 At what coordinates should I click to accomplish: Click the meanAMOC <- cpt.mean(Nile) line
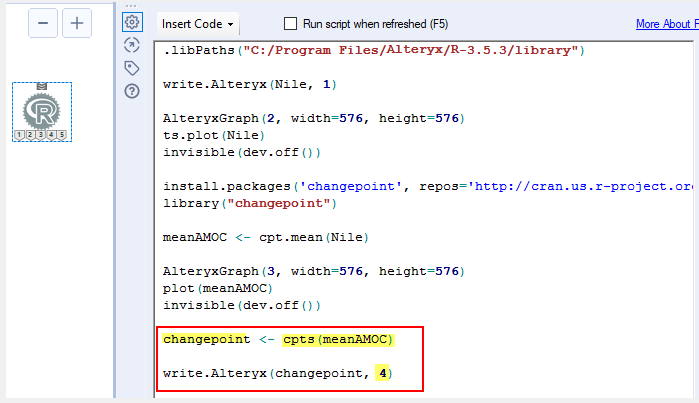(x=266, y=237)
